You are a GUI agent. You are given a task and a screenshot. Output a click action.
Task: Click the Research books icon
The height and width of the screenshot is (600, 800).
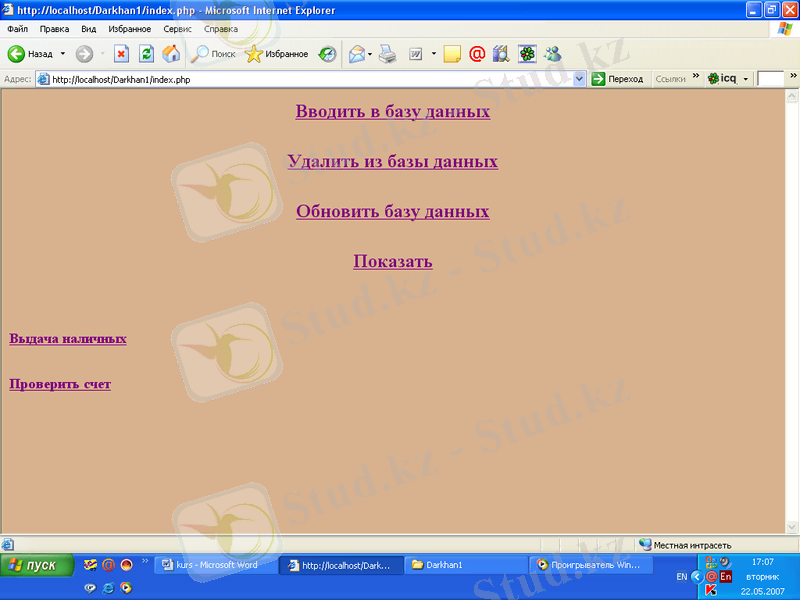[x=501, y=54]
